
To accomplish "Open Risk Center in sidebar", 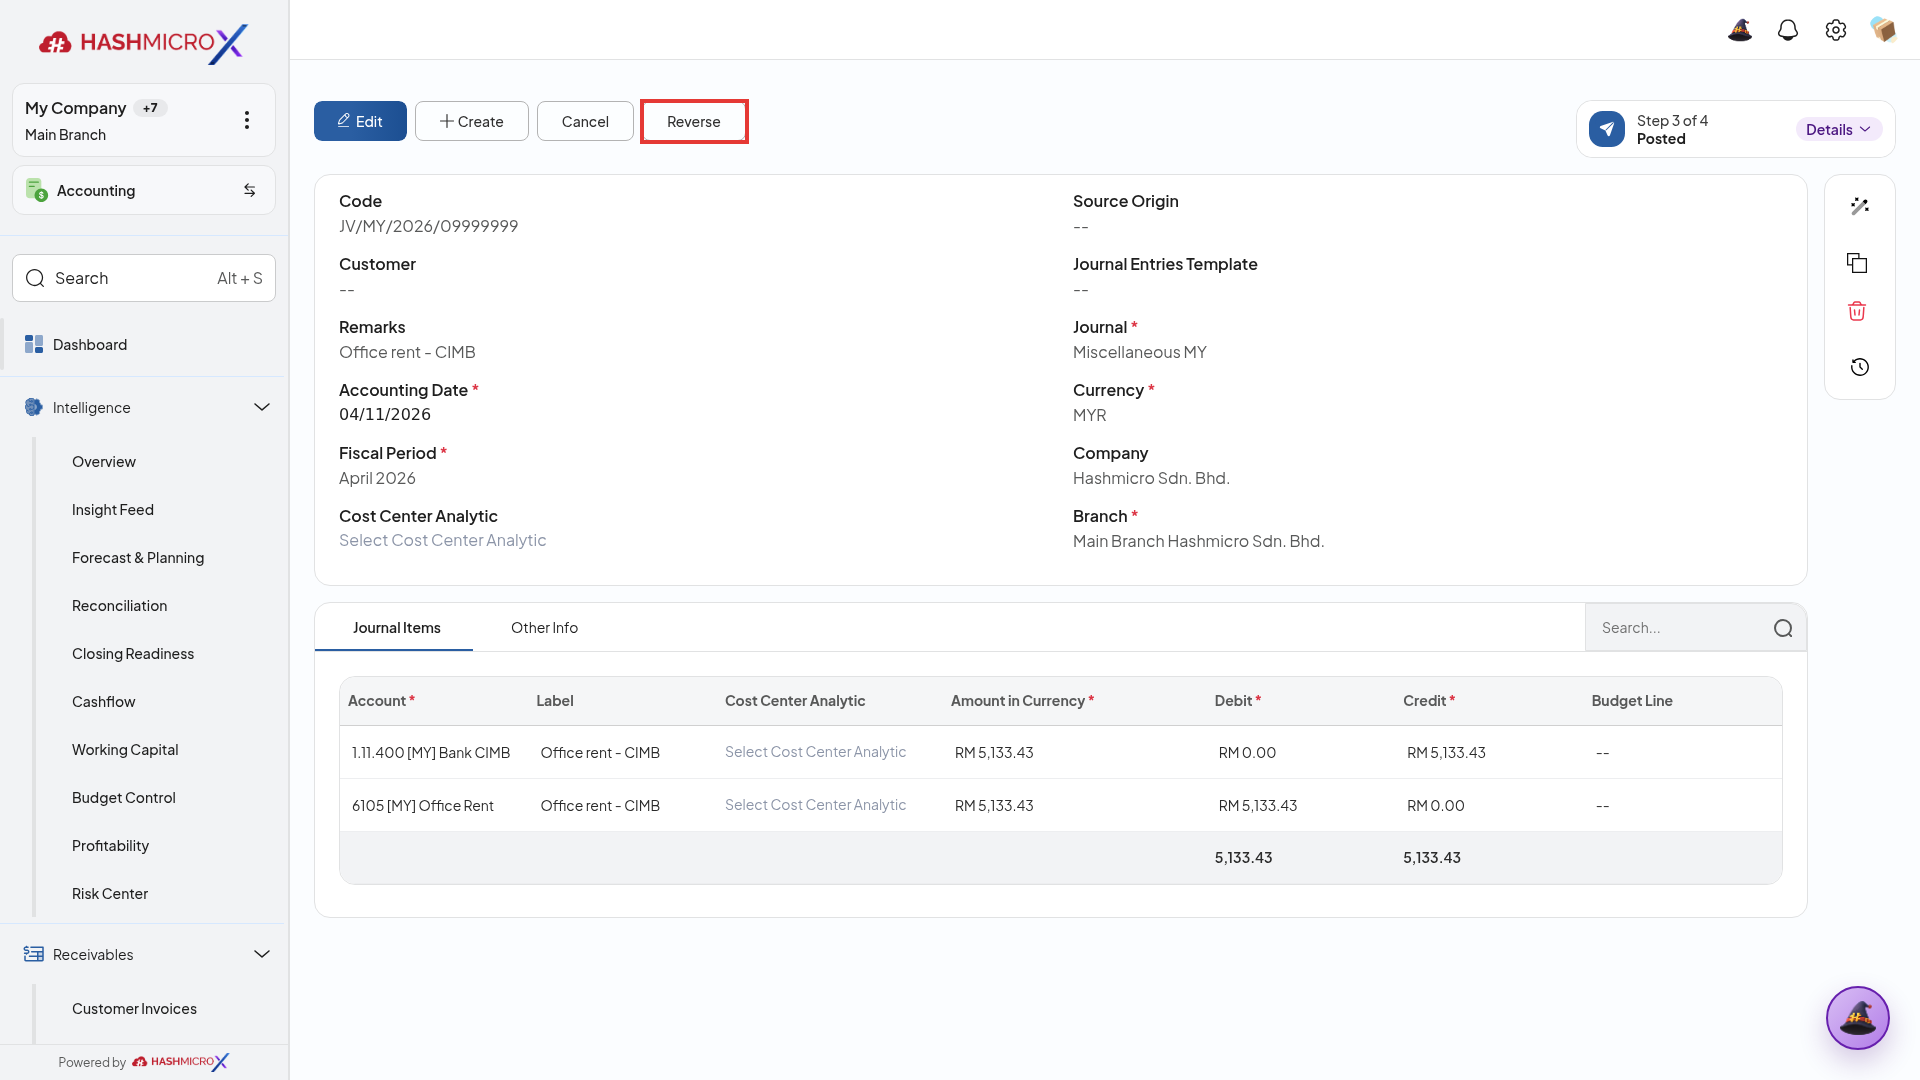I will 110,893.
